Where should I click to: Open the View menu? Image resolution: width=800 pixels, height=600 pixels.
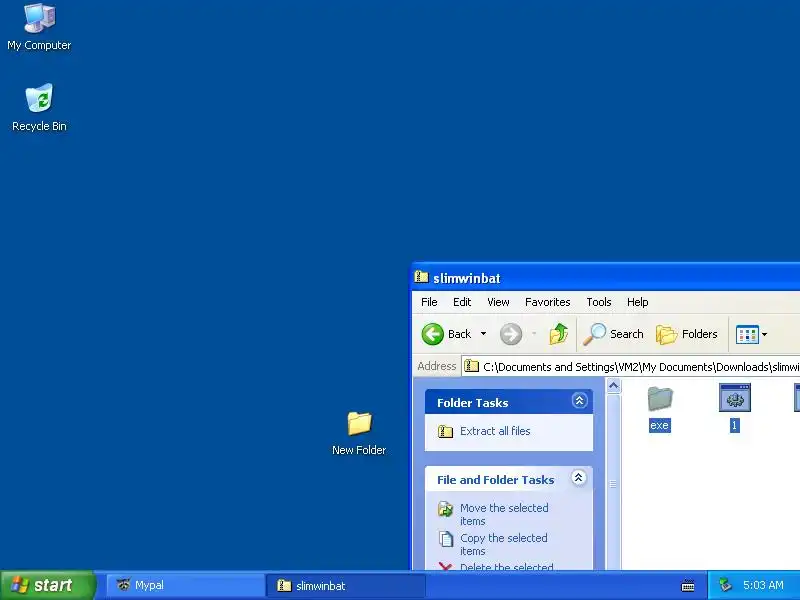498,302
